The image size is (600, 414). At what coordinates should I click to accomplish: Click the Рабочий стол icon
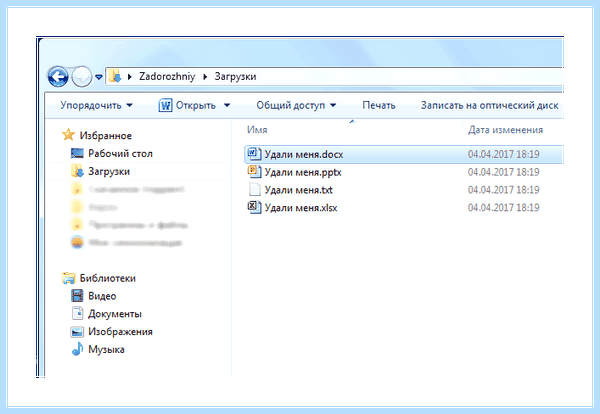pos(77,153)
